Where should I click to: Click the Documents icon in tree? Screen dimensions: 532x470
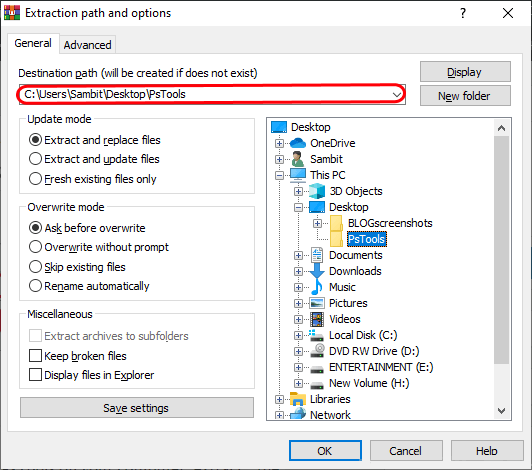pos(317,255)
